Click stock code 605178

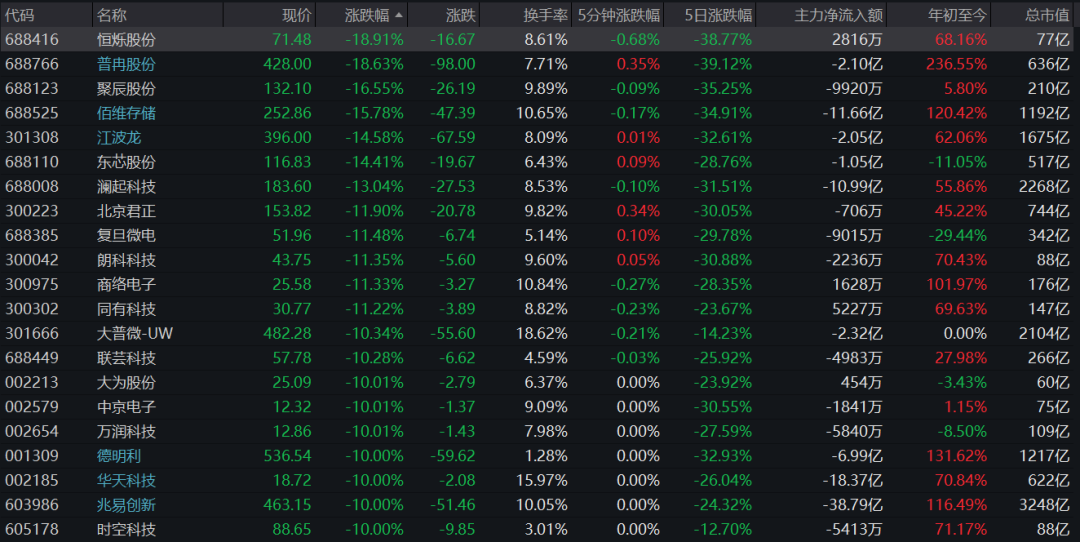32,530
